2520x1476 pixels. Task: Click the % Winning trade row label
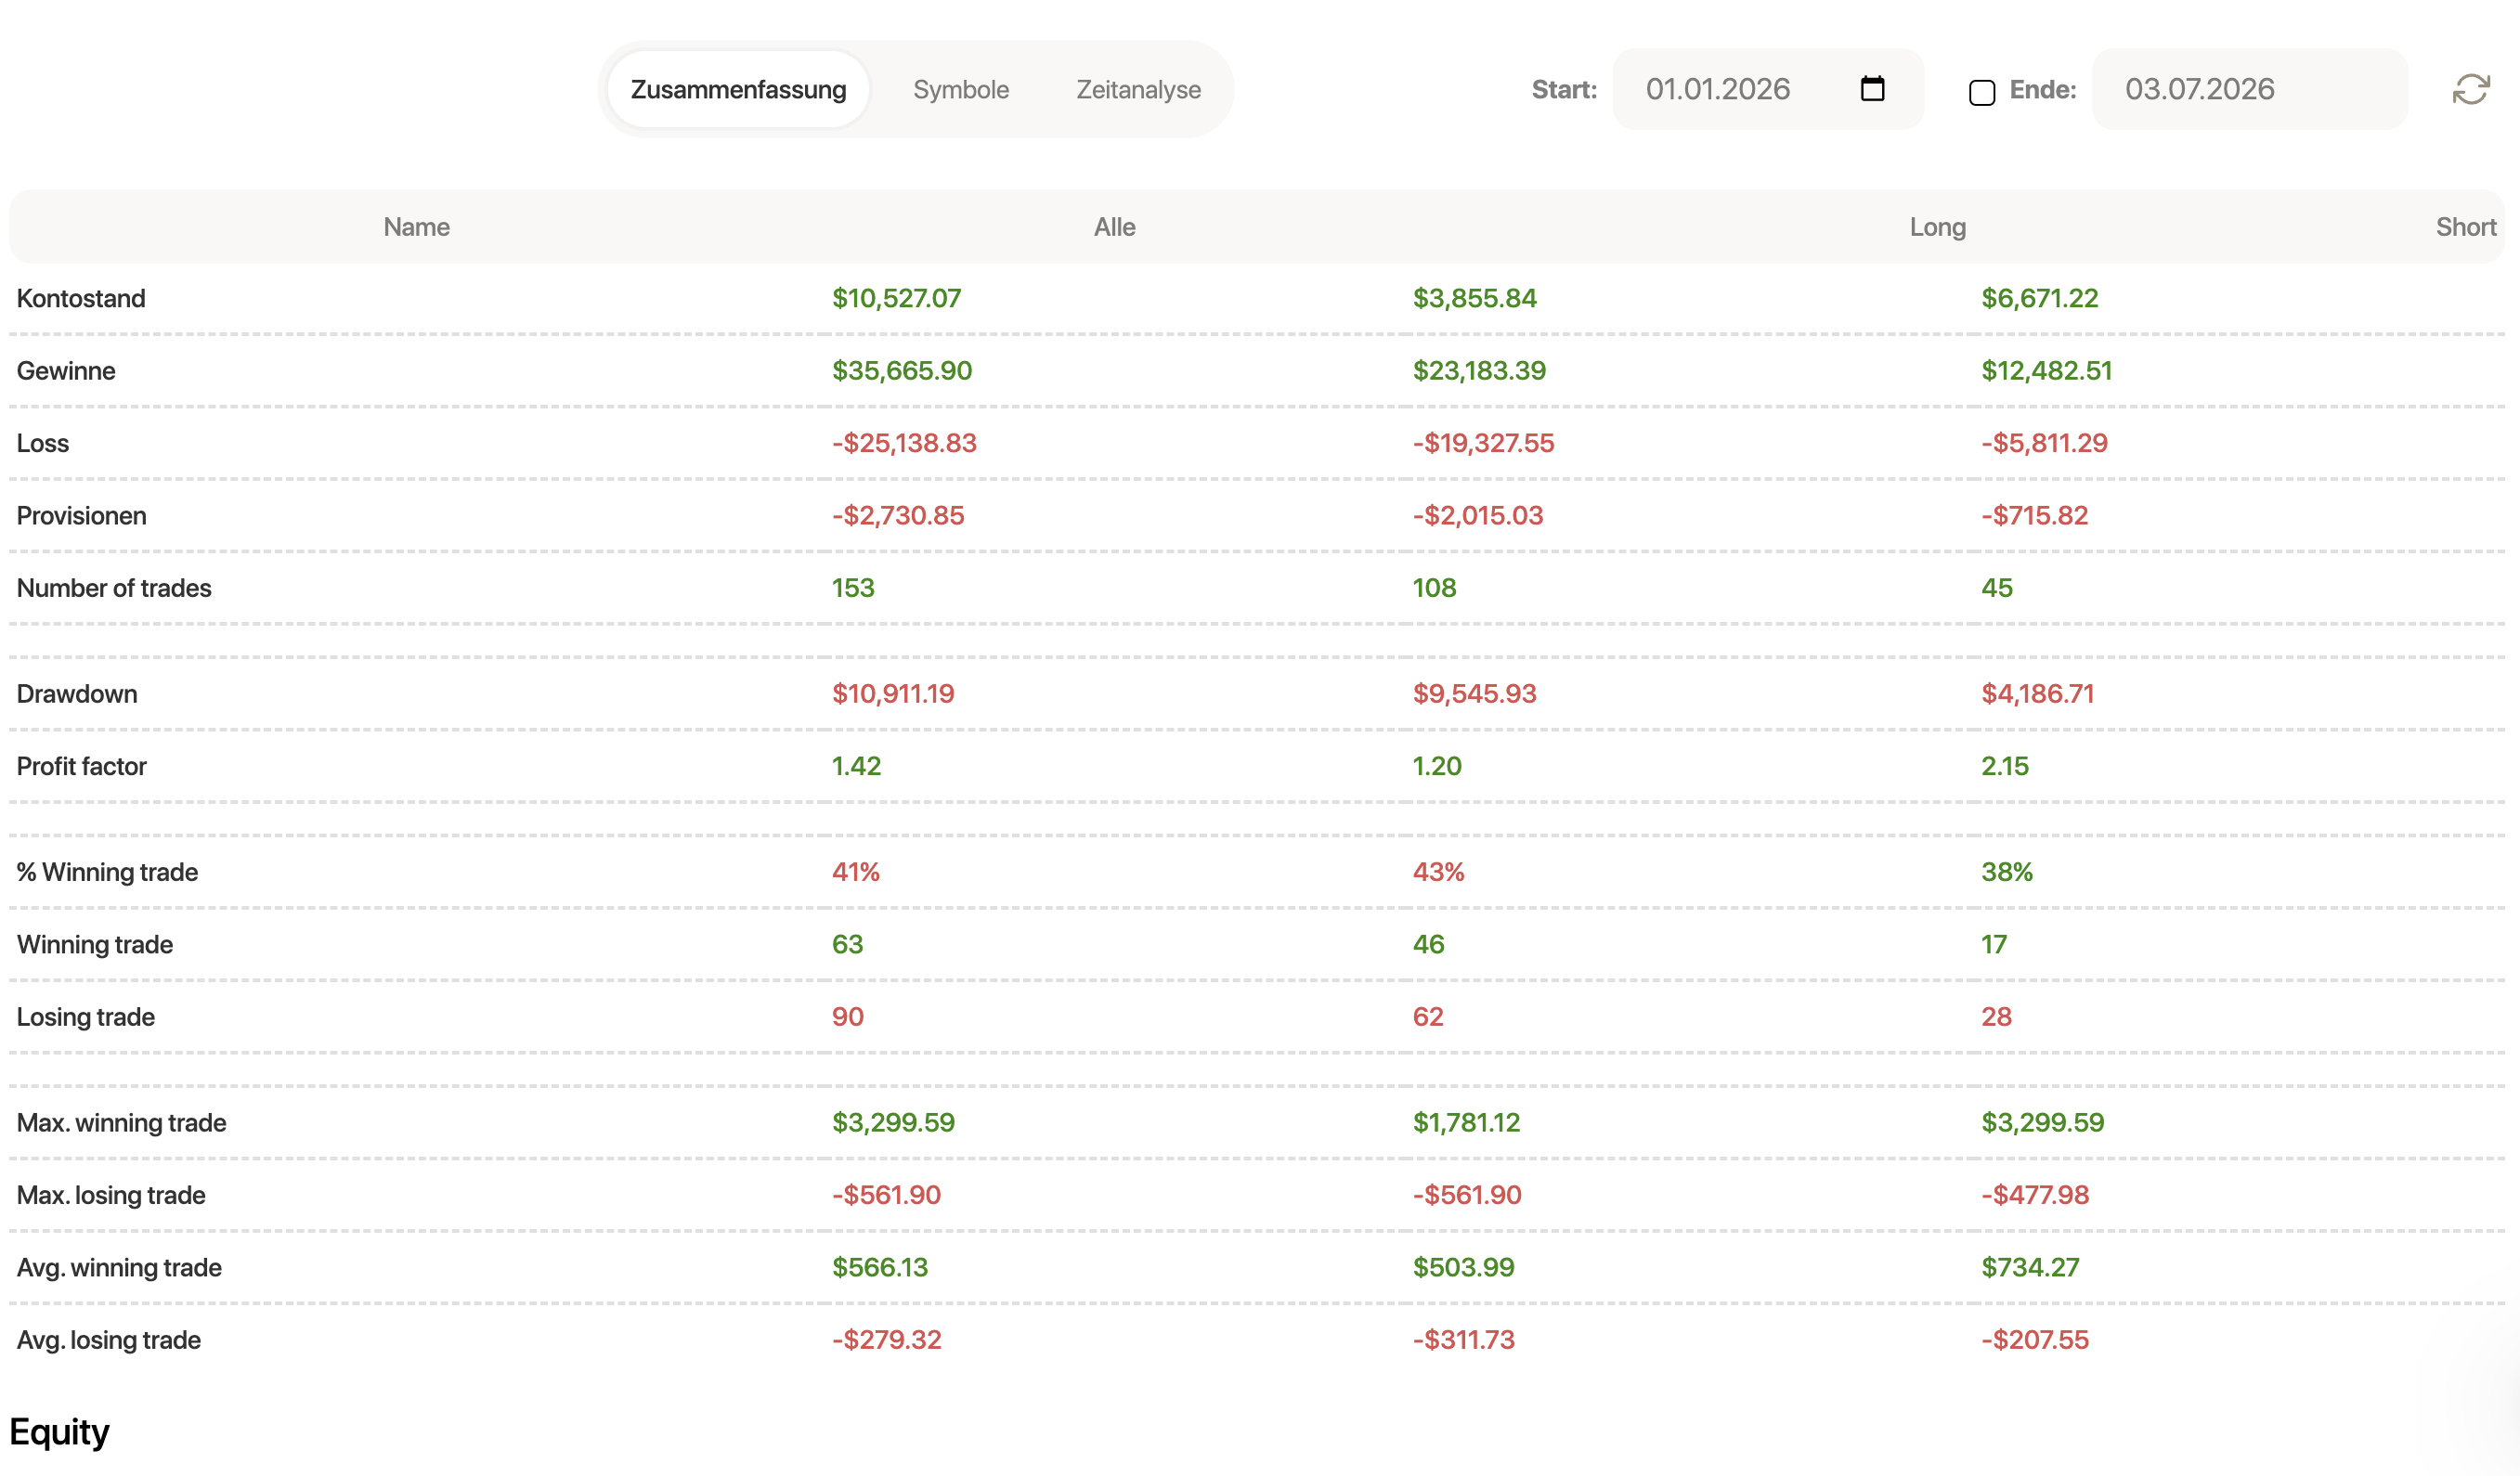(107, 872)
